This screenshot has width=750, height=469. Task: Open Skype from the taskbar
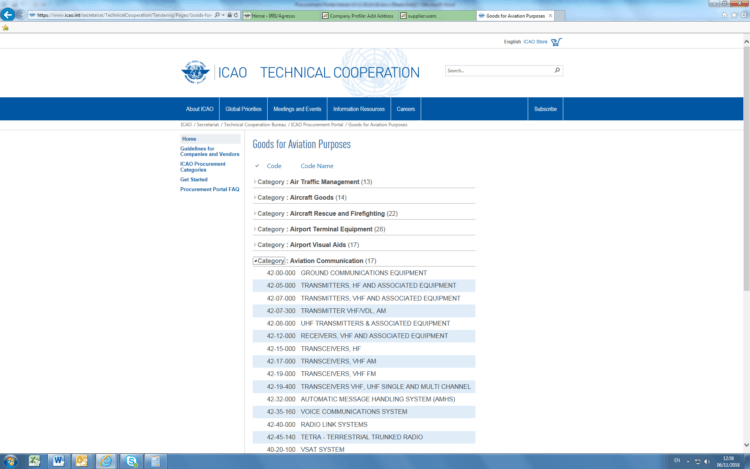(132, 460)
